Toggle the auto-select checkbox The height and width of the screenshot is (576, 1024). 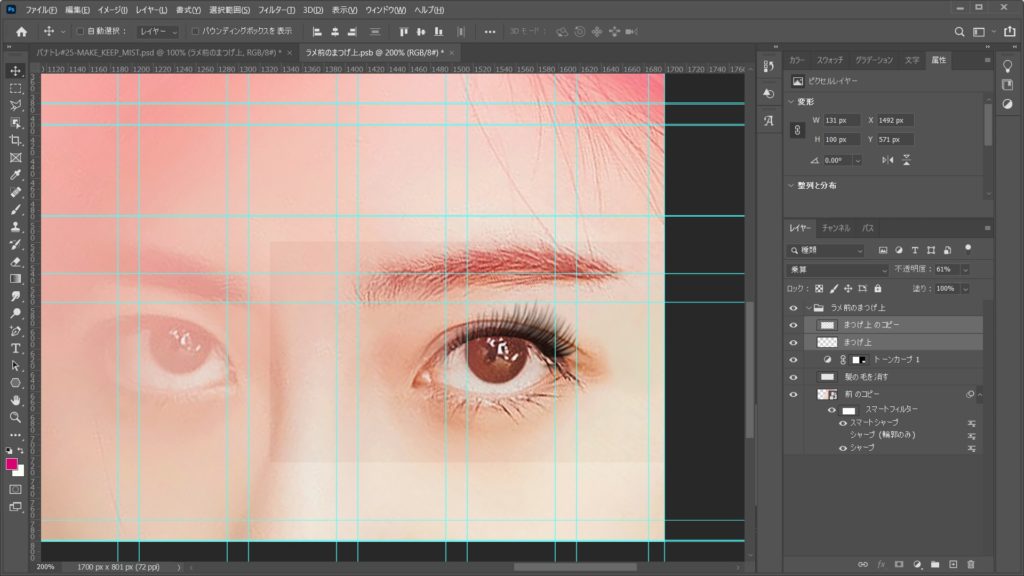(x=80, y=31)
